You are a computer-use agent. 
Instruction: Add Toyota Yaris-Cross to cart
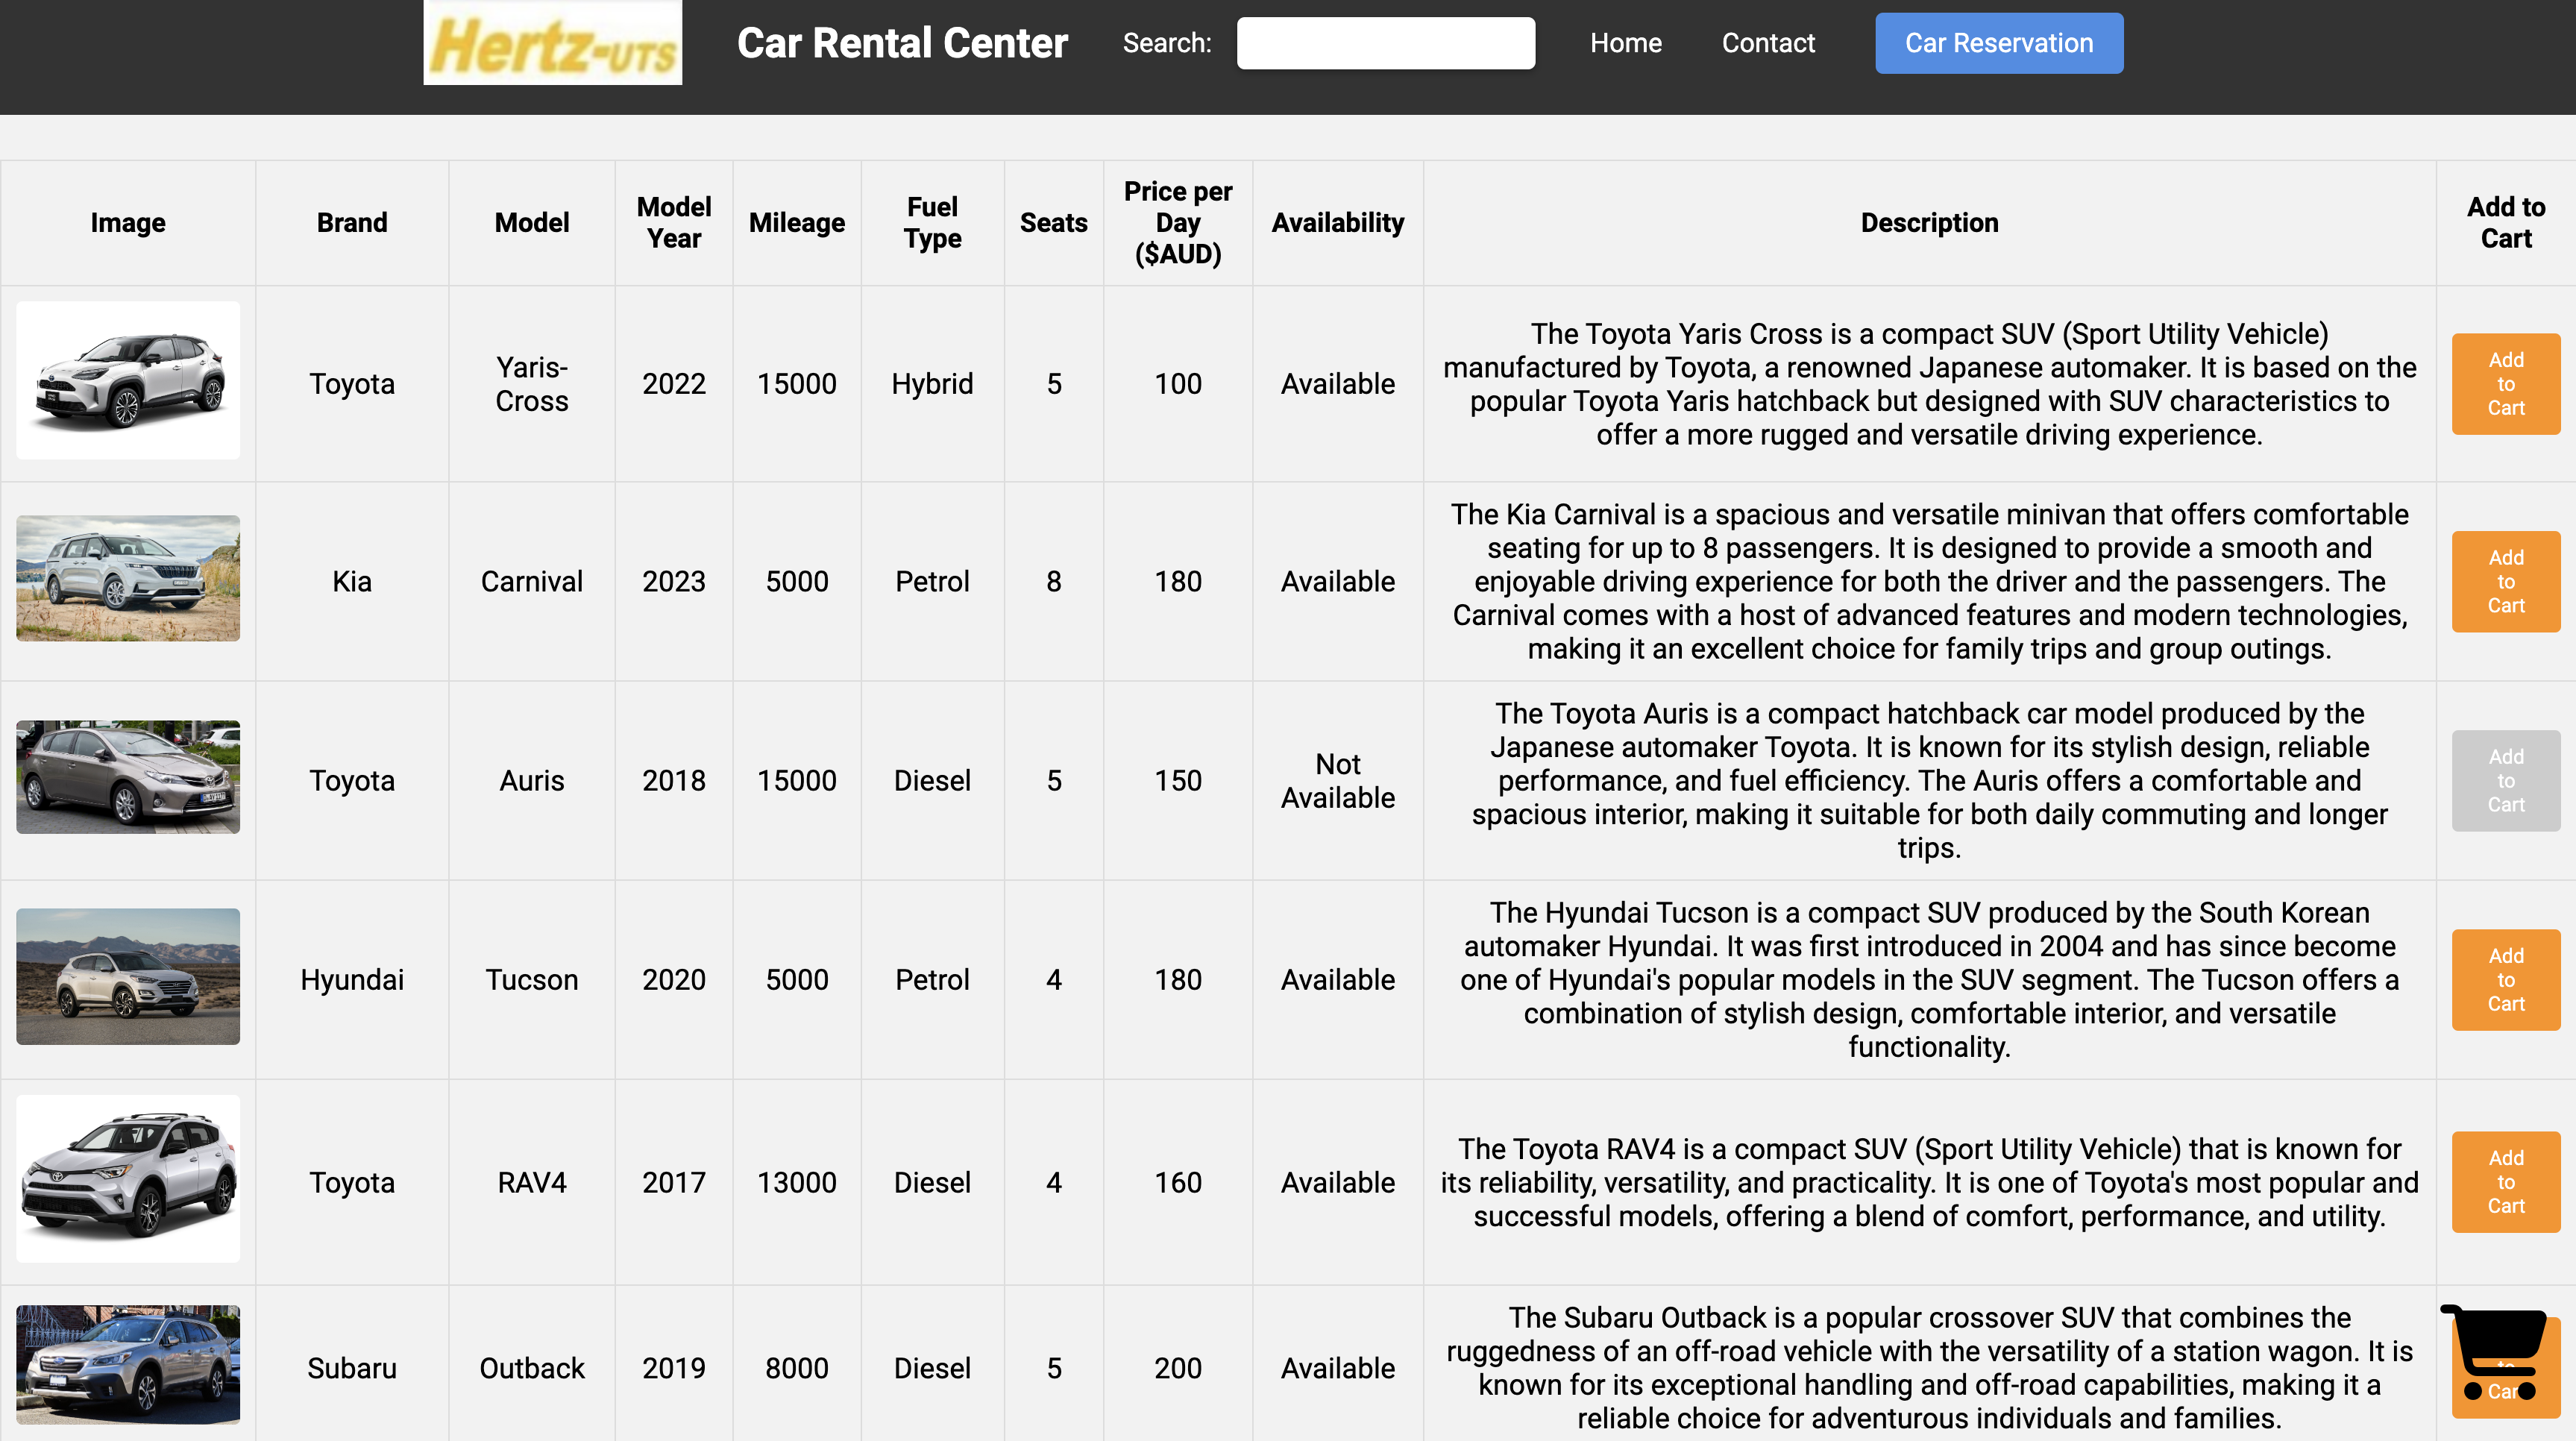click(2506, 384)
